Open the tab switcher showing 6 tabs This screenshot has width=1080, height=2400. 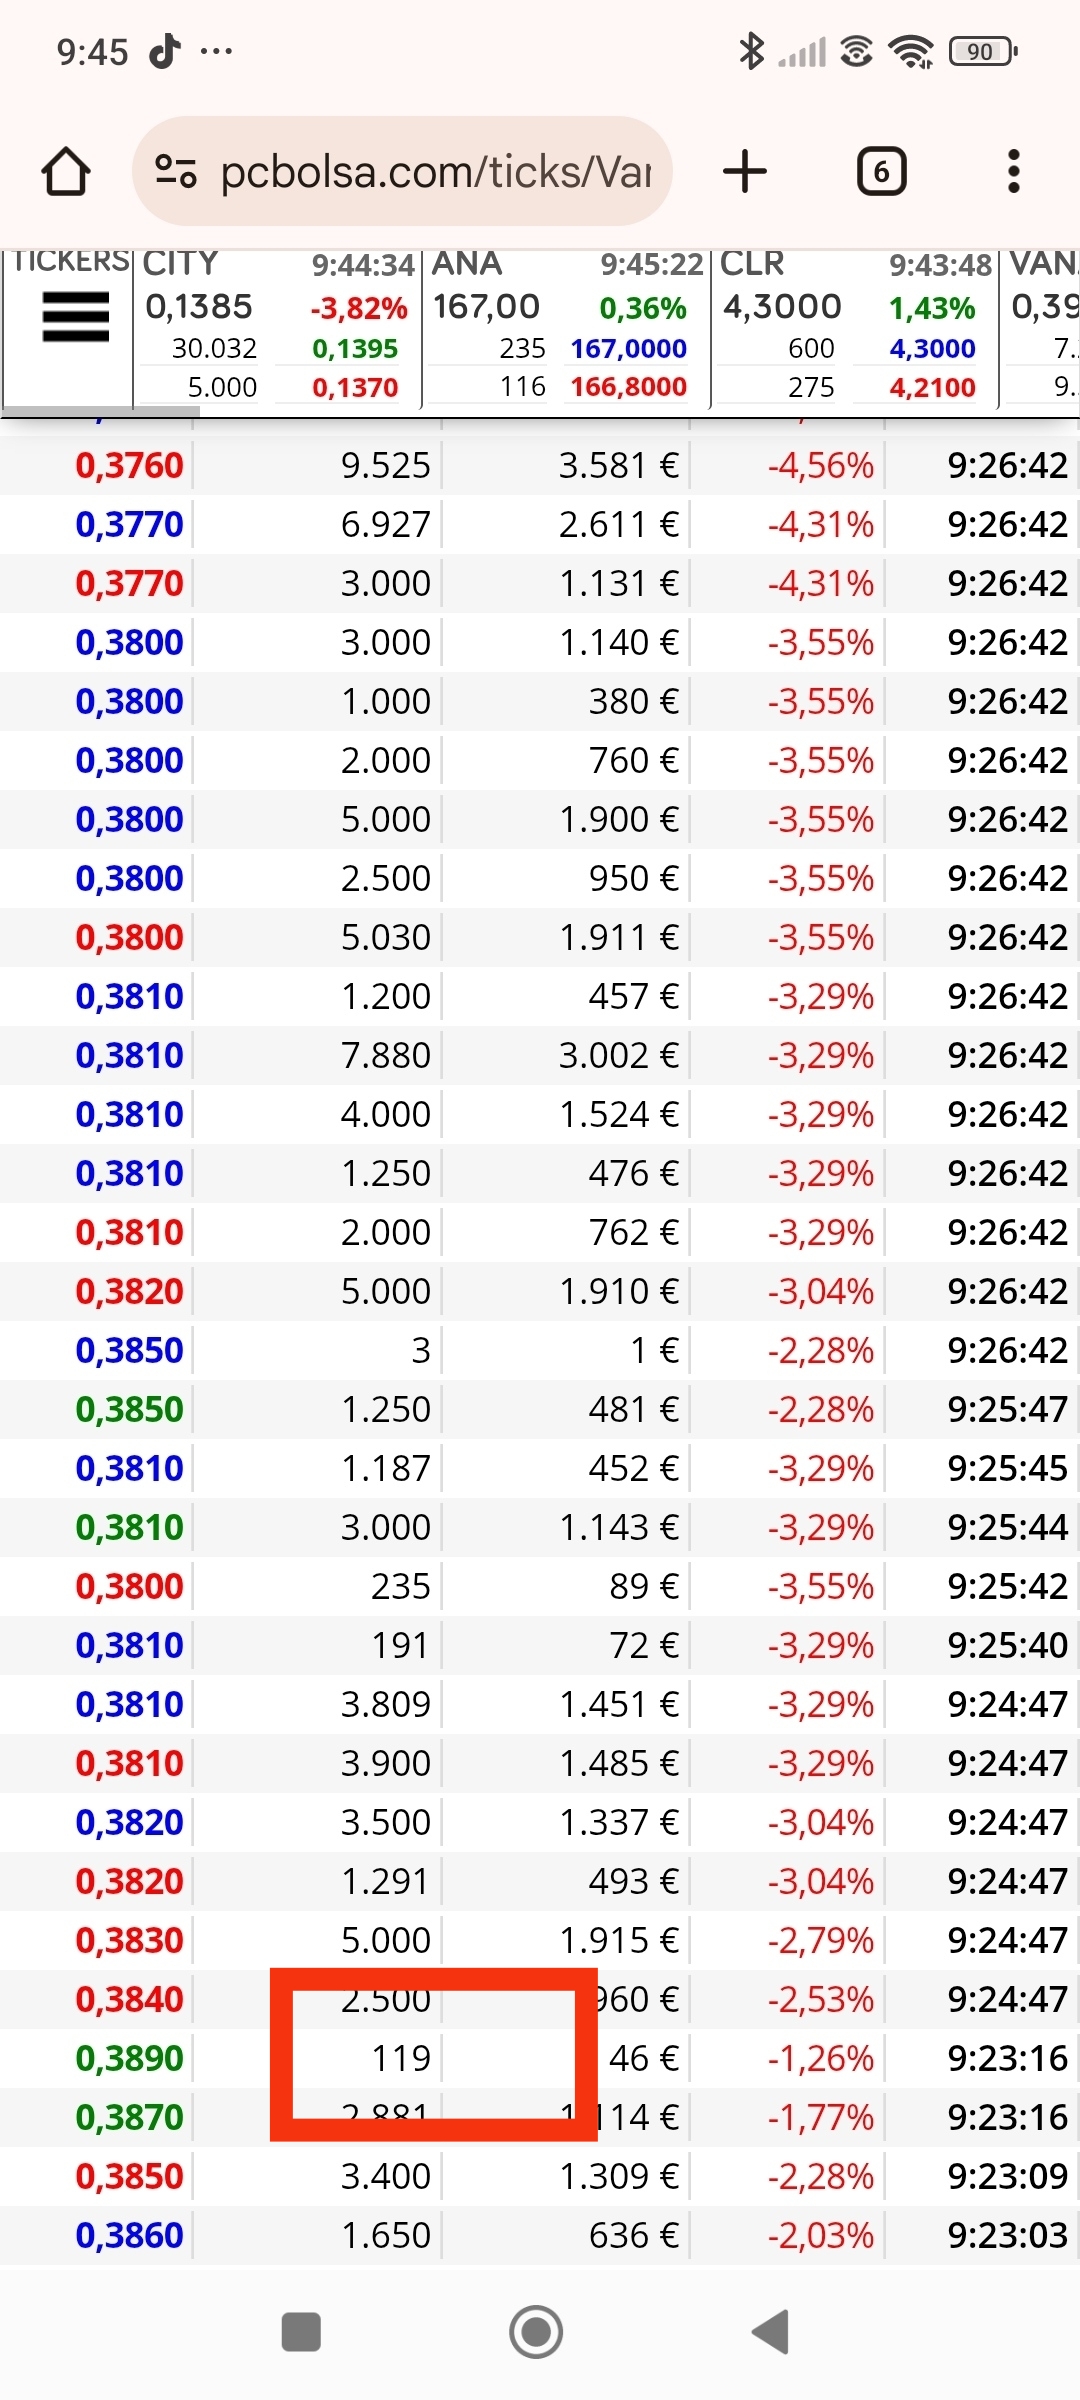click(x=882, y=171)
